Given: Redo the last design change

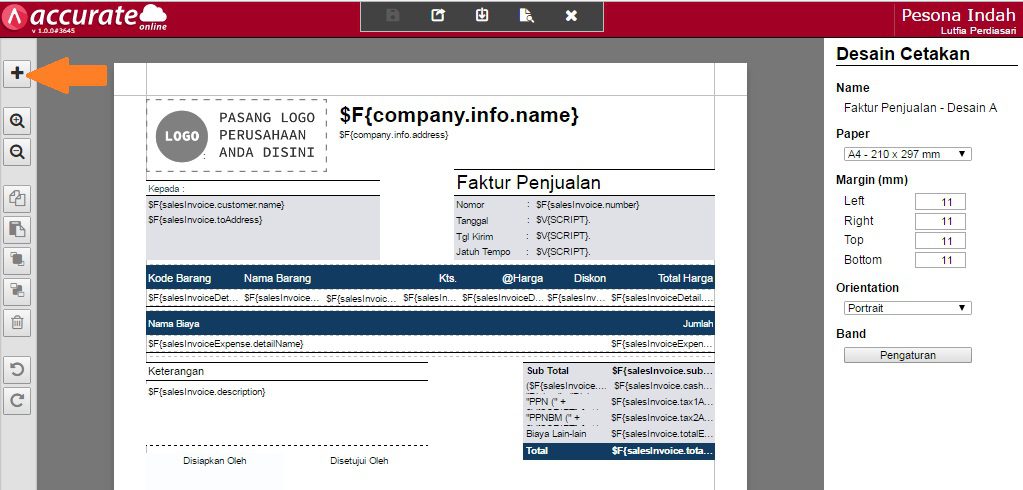Looking at the screenshot, I should 17,400.
